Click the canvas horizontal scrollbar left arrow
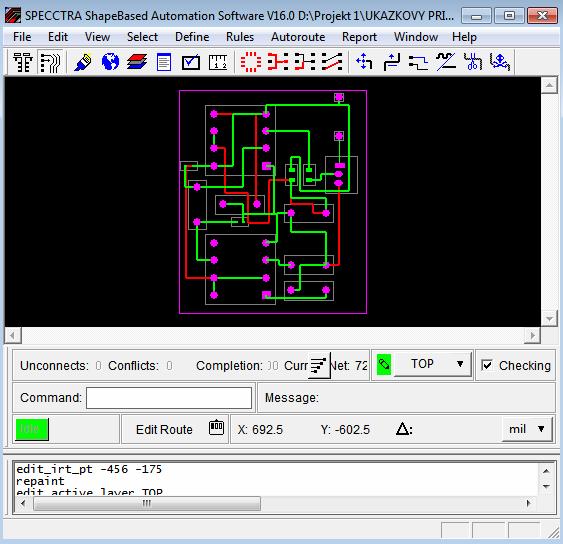 [x=13, y=336]
